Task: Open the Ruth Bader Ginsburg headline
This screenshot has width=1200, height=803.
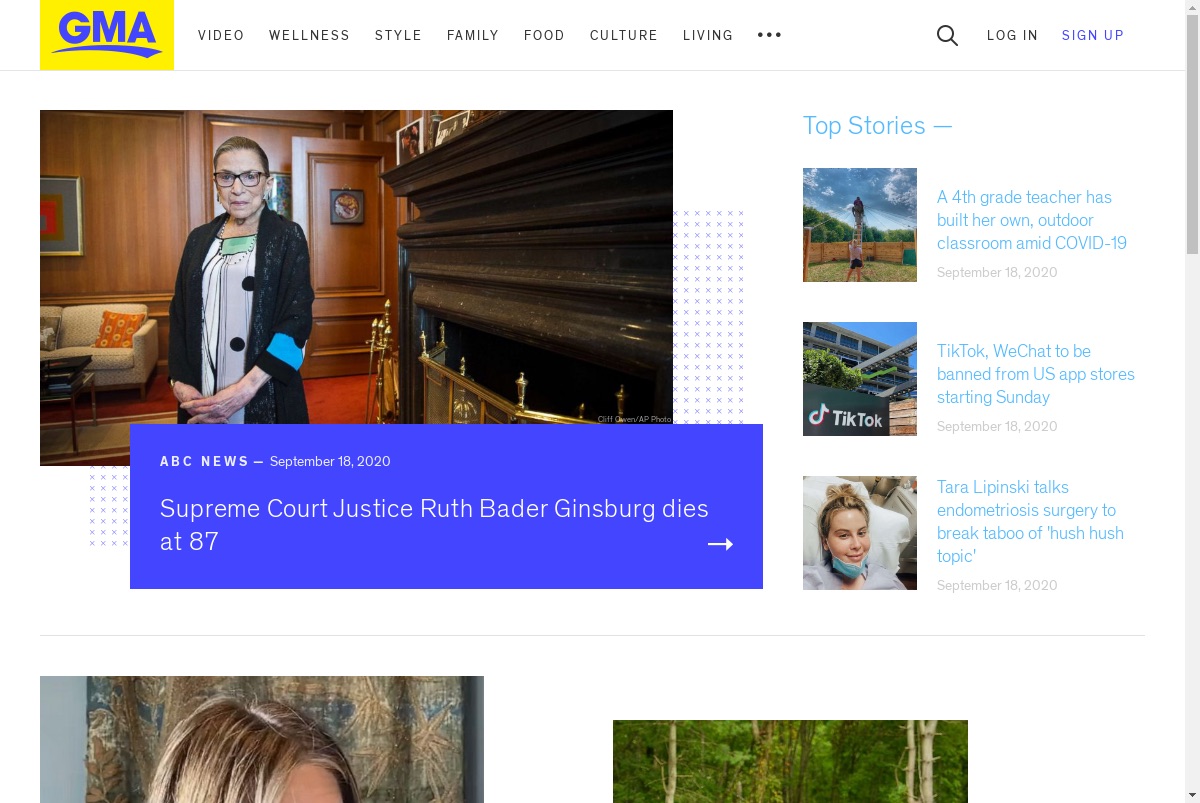Action: coord(434,525)
